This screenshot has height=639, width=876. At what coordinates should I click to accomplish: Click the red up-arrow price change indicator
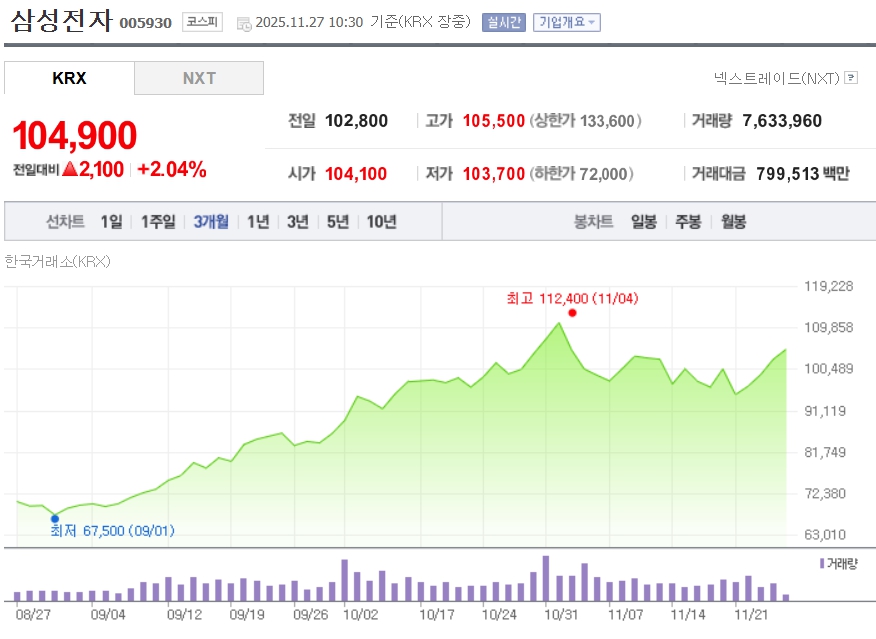70,170
